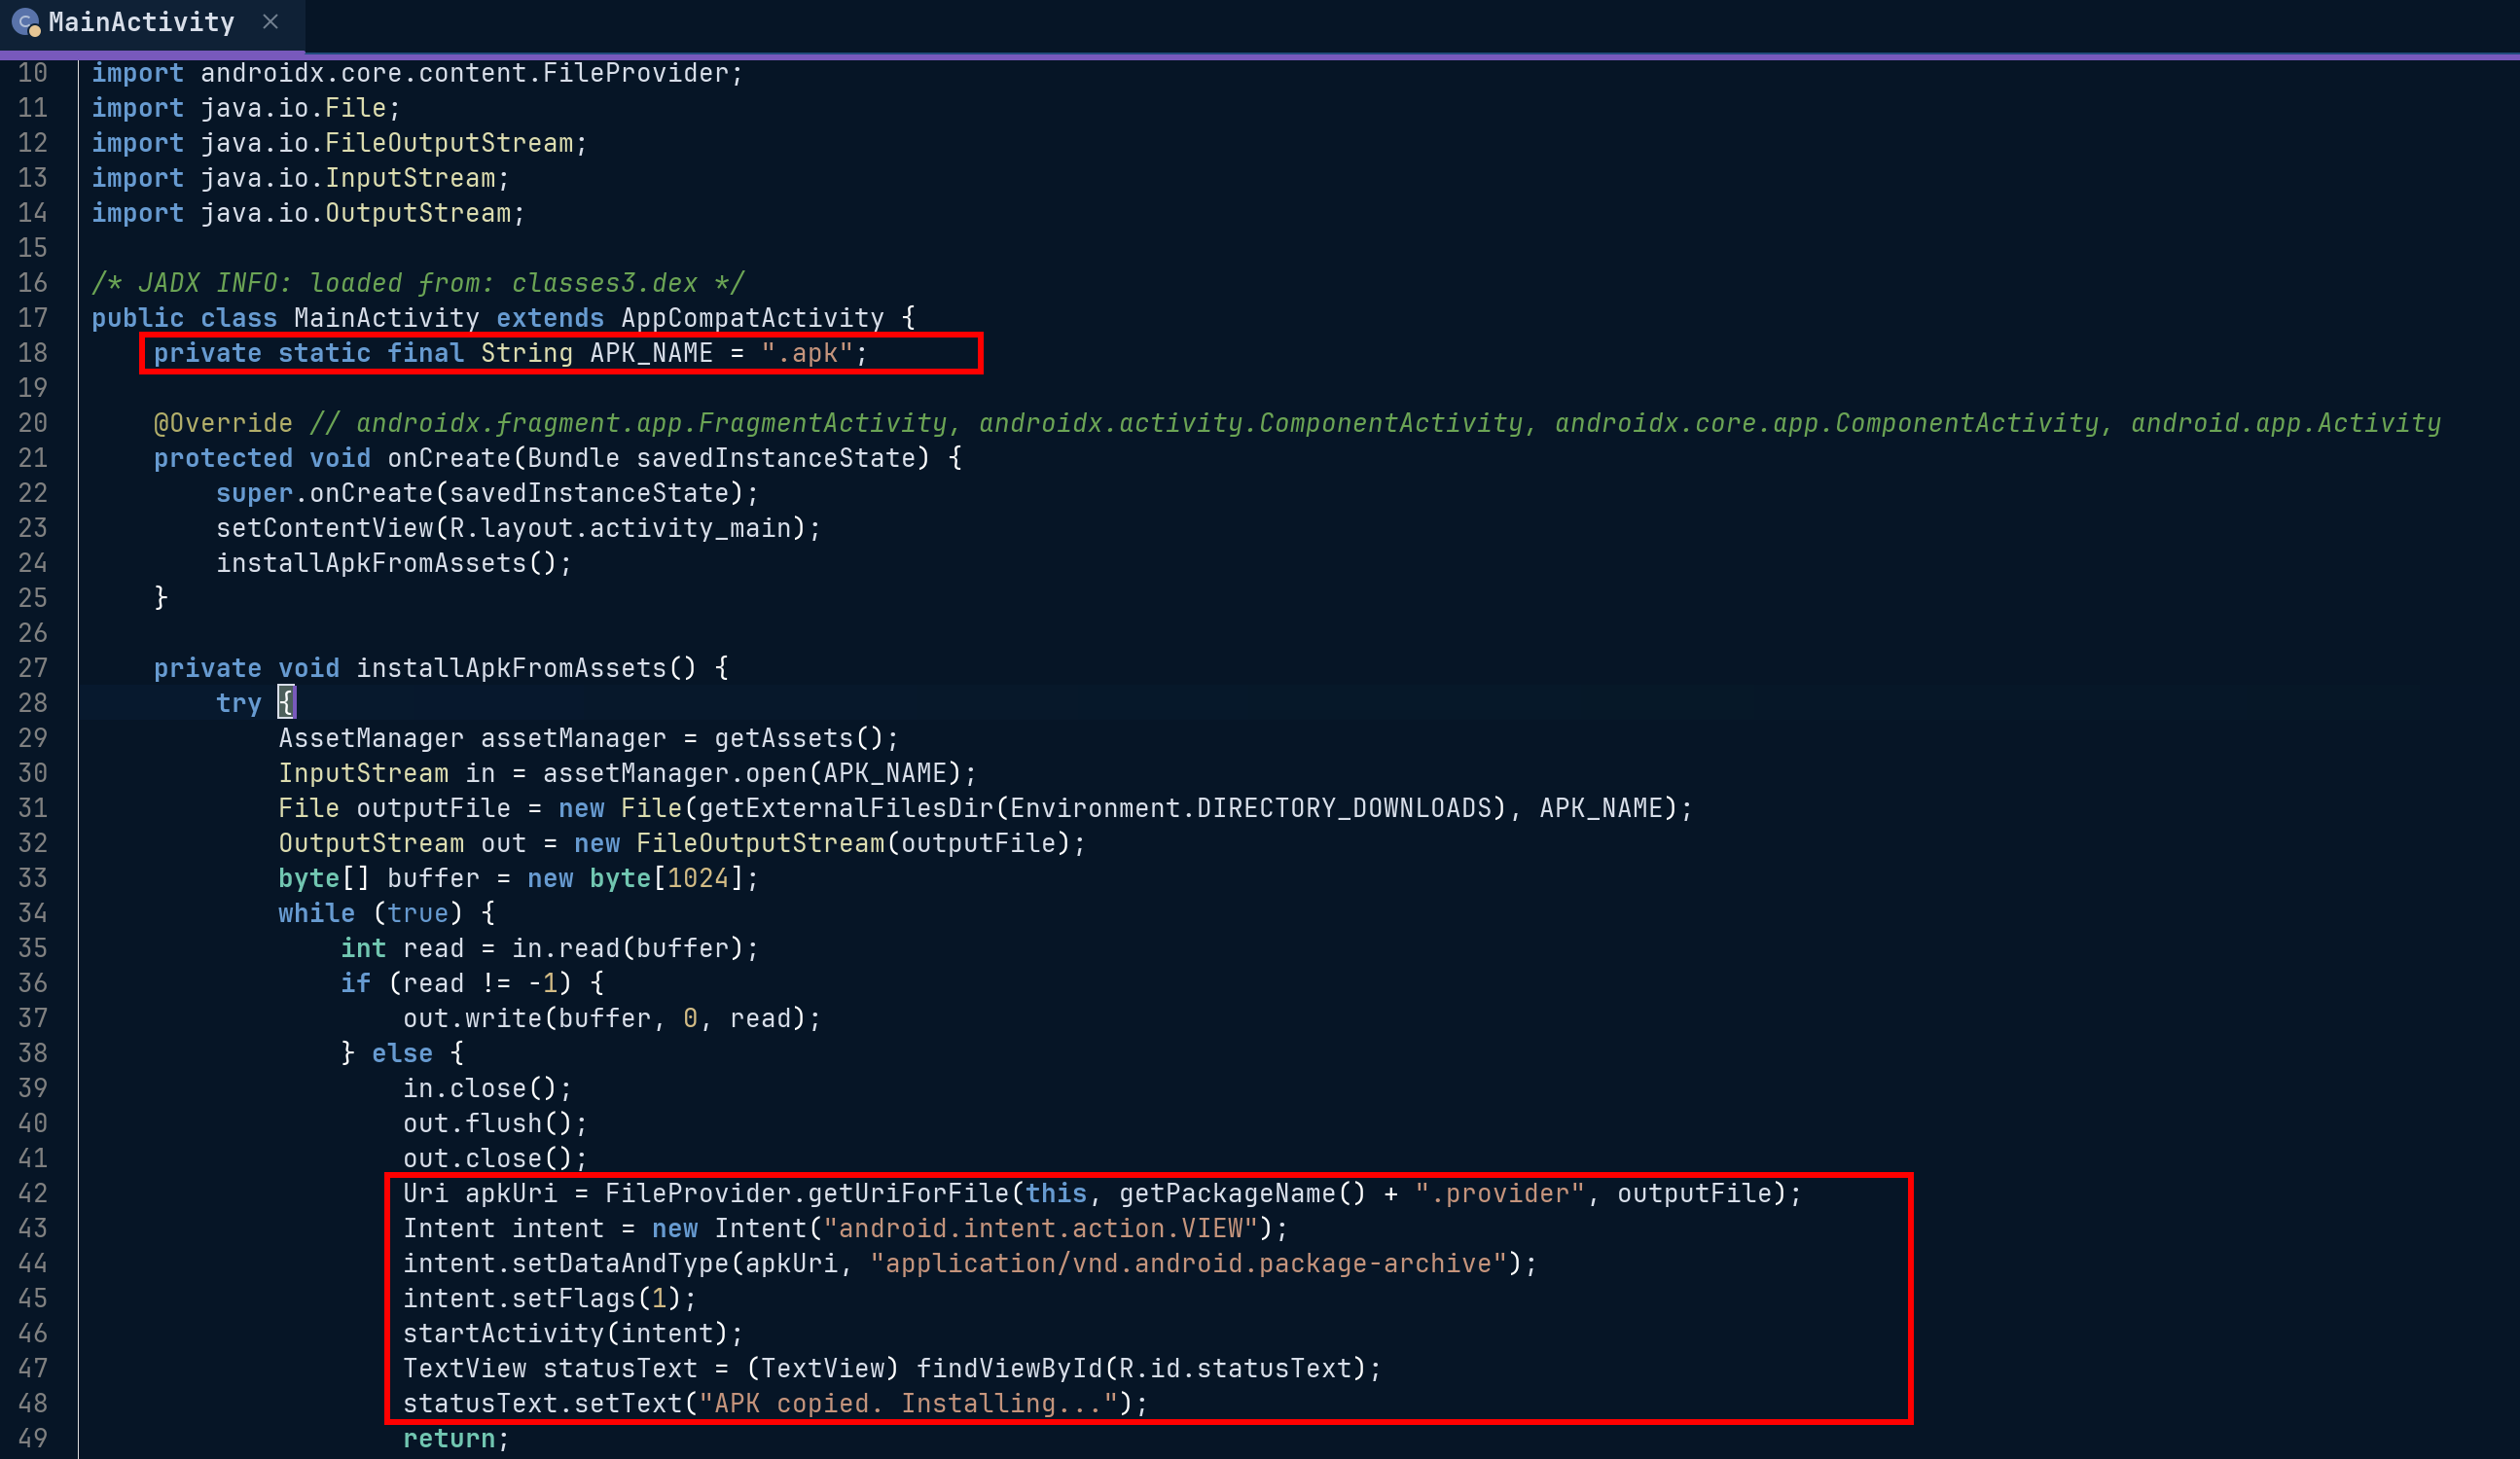Click installApkFromAssets() call on line 24
This screenshot has width=2520, height=1459.
pyautogui.click(x=394, y=563)
